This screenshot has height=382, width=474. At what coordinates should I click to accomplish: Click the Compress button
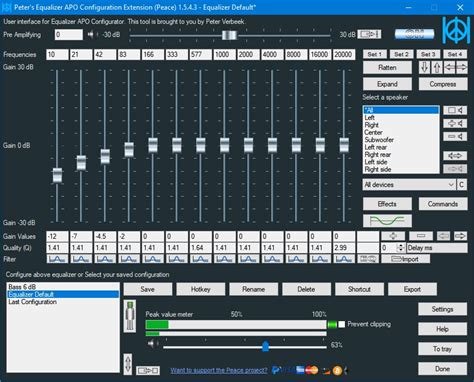[443, 84]
